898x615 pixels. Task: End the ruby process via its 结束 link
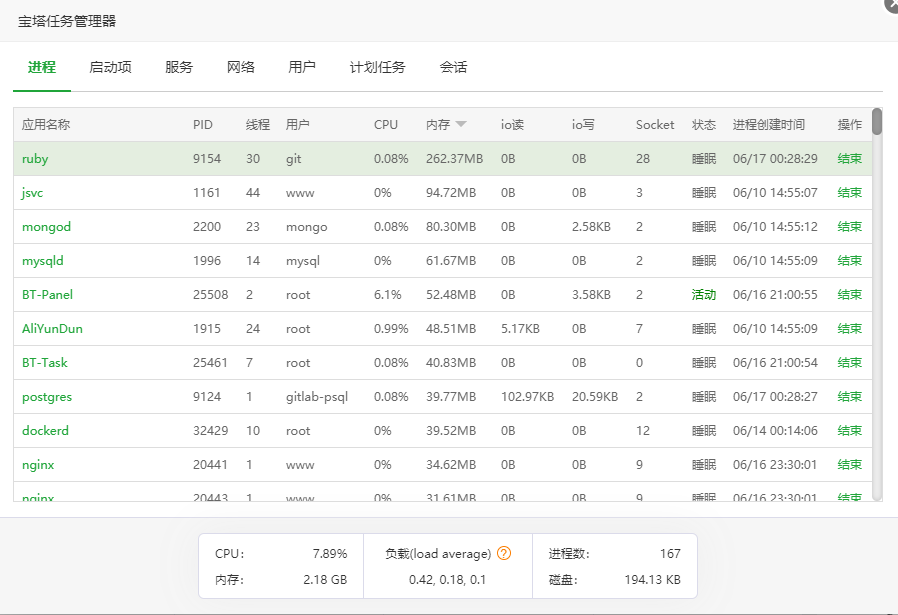(848, 158)
